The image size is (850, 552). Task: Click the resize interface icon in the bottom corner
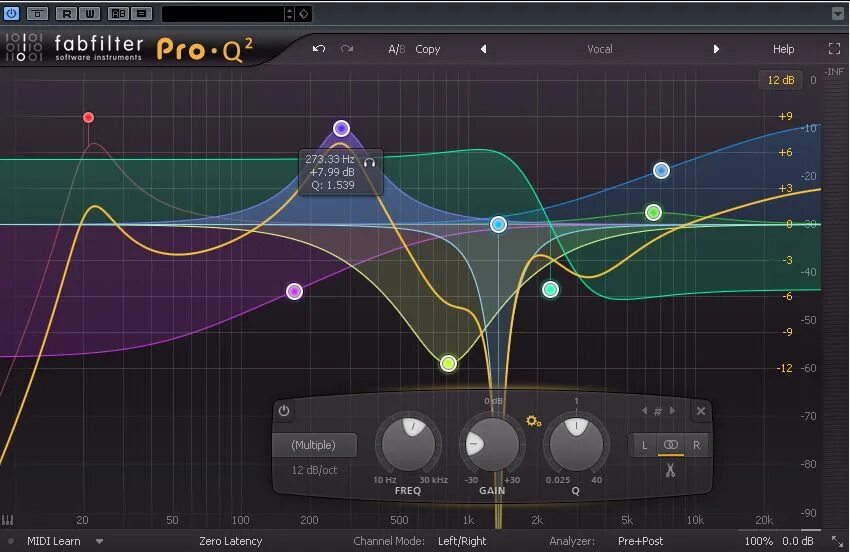[838, 541]
